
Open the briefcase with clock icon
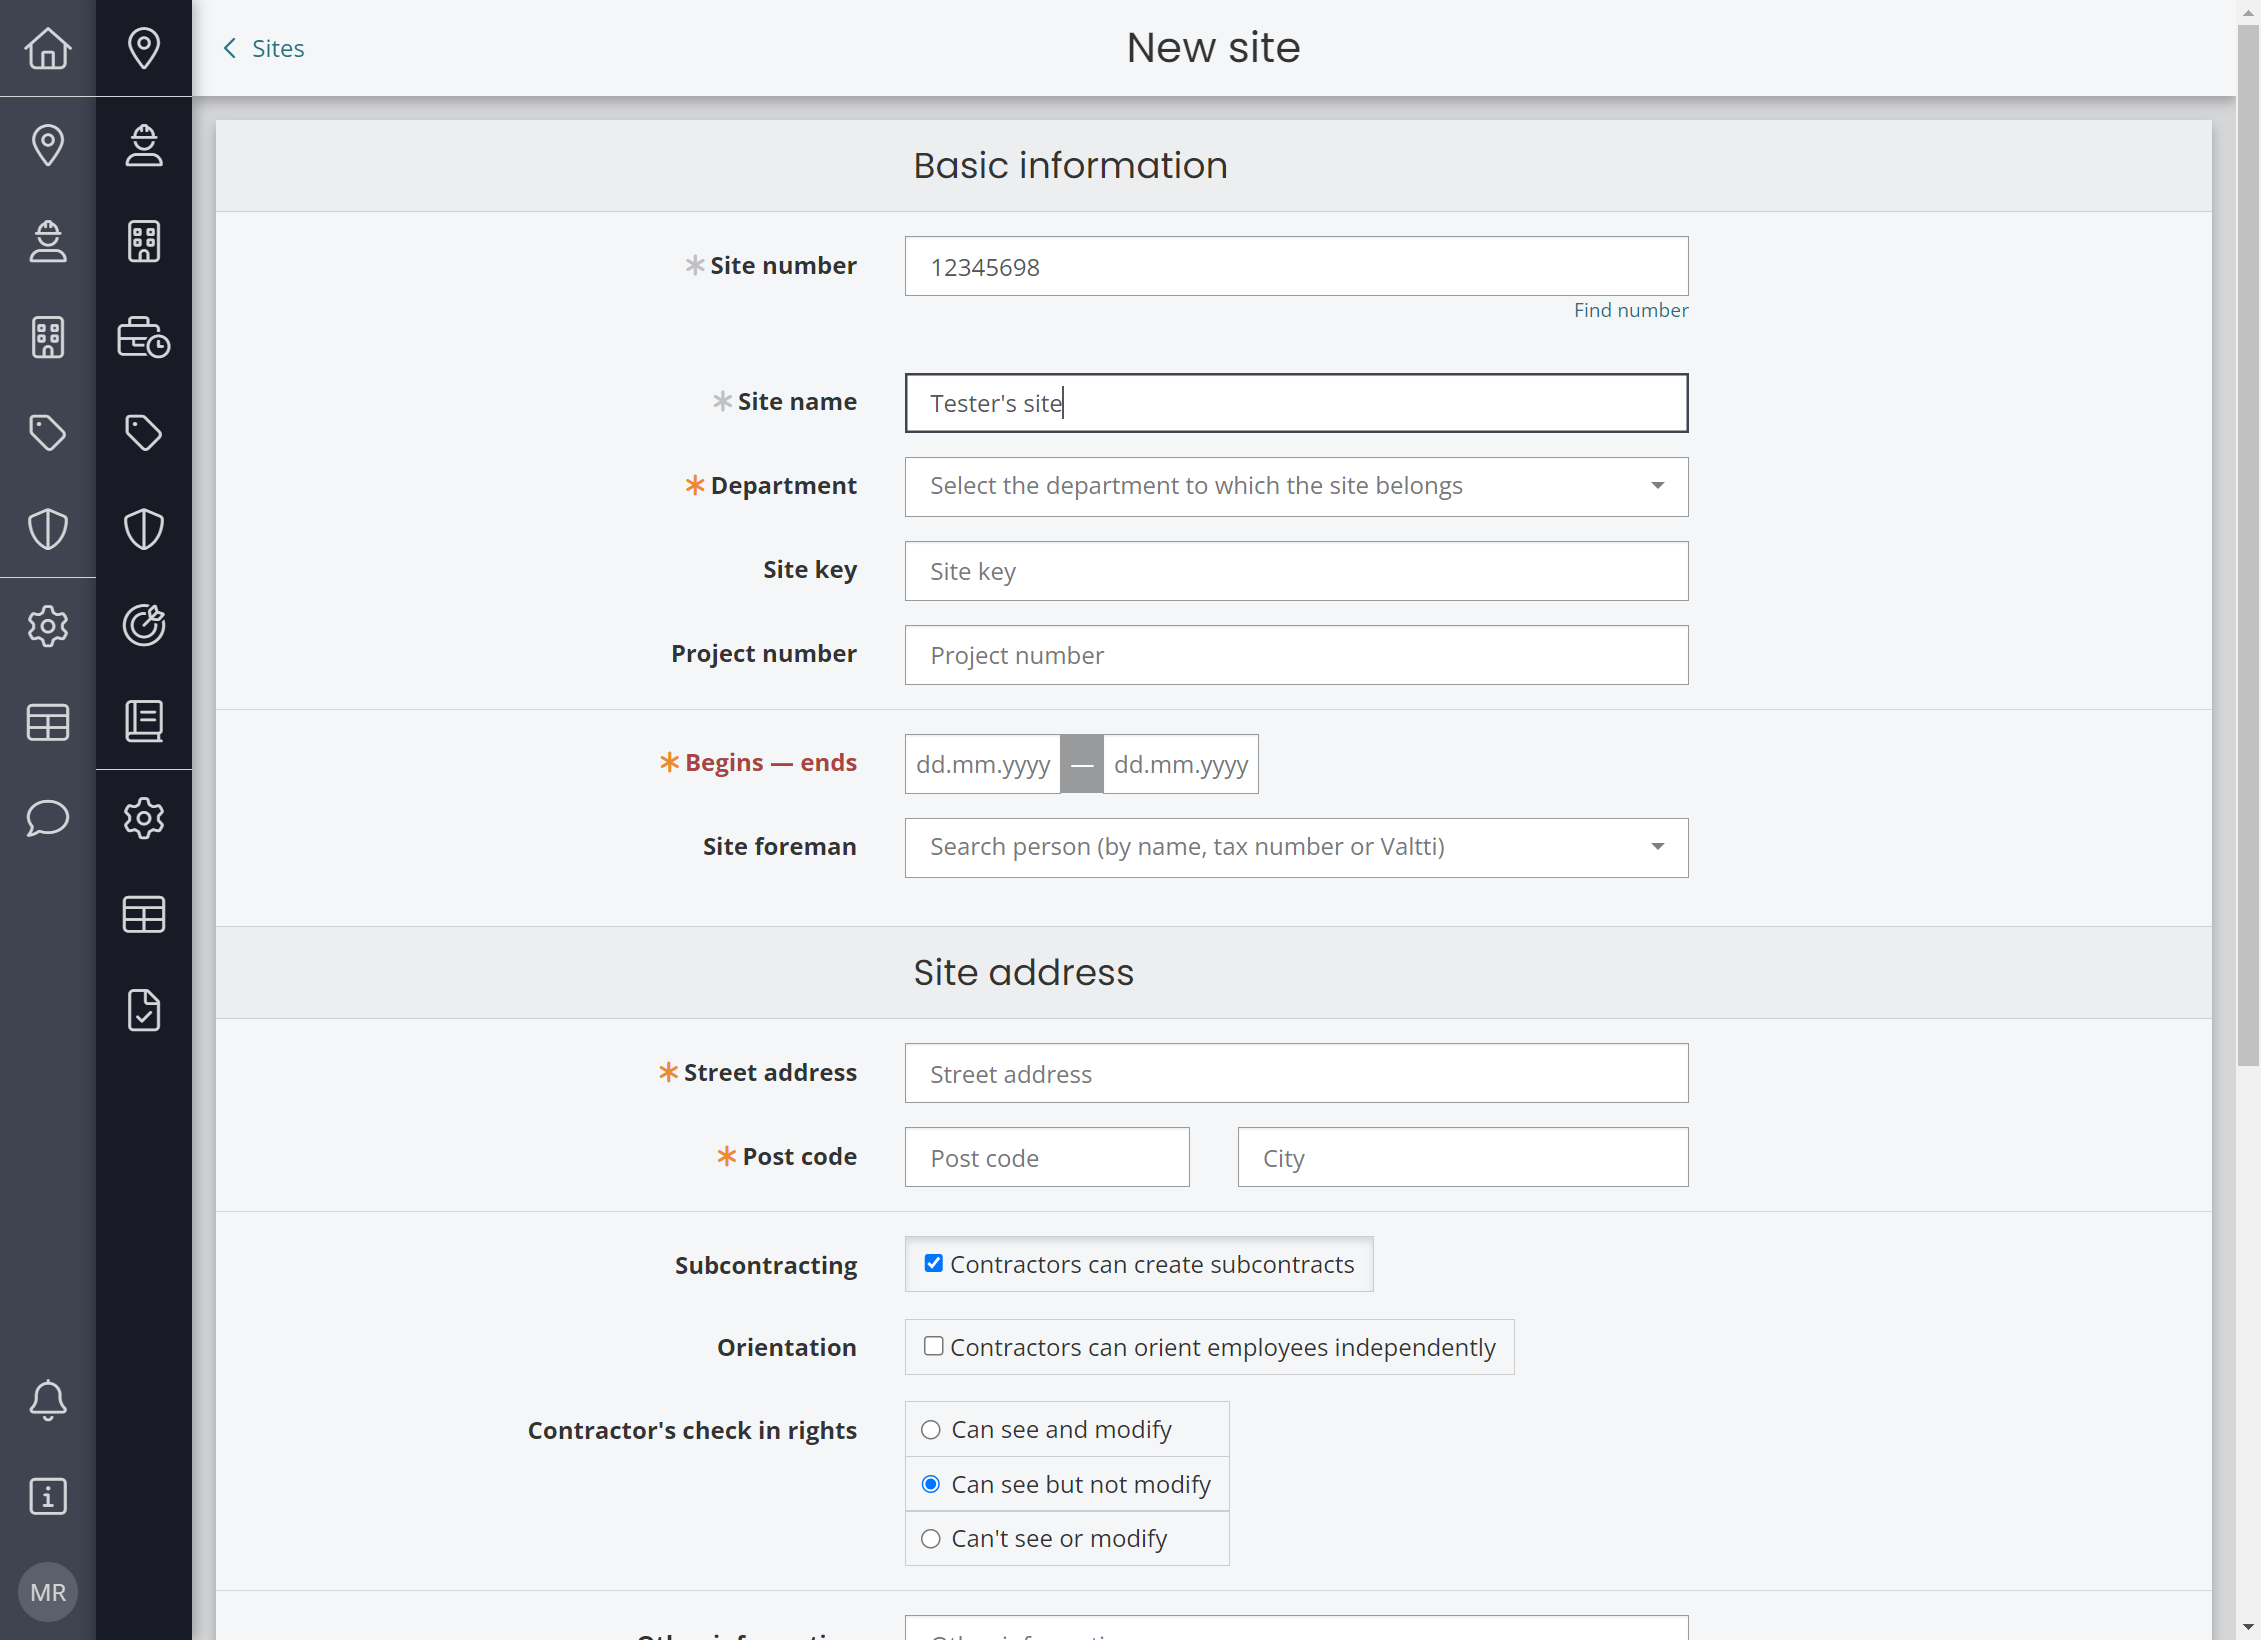tap(144, 337)
